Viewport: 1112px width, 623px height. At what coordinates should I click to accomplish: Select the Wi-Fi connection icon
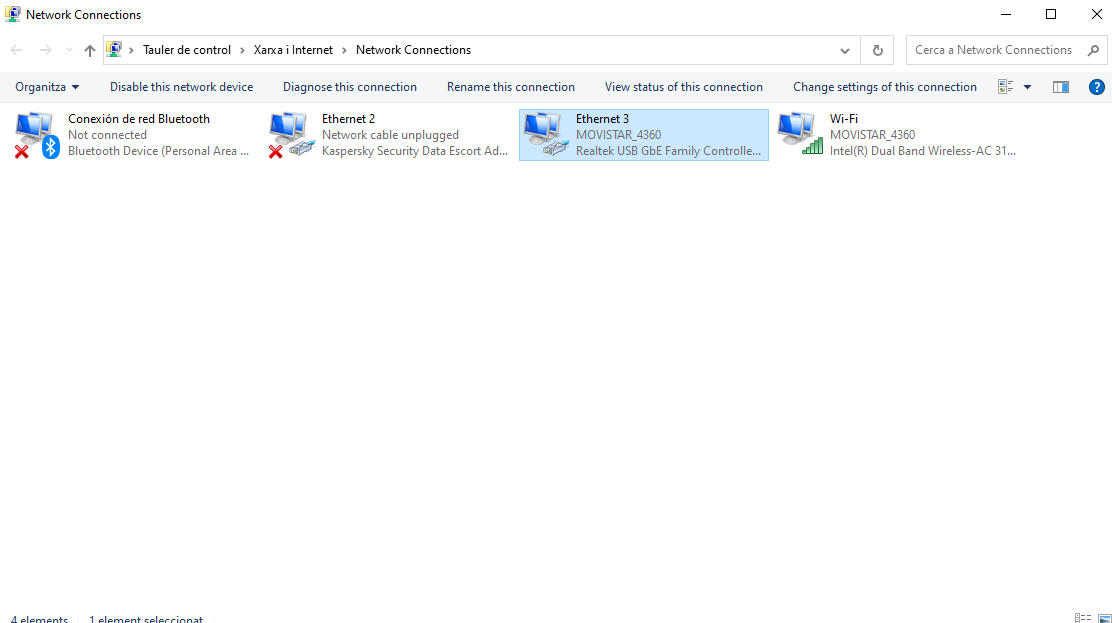pos(799,135)
